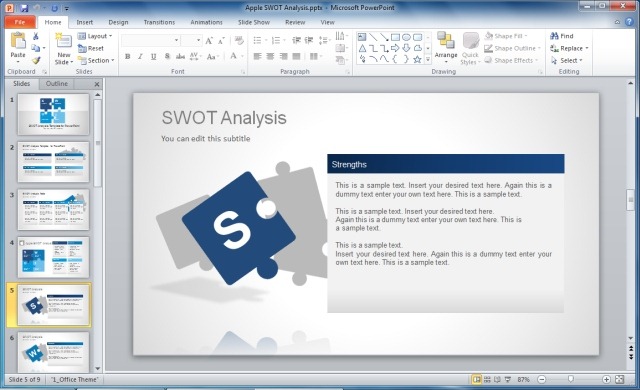The width and height of the screenshot is (640, 390).
Task: Toggle Text Shadow formatting
Action: click(x=167, y=56)
